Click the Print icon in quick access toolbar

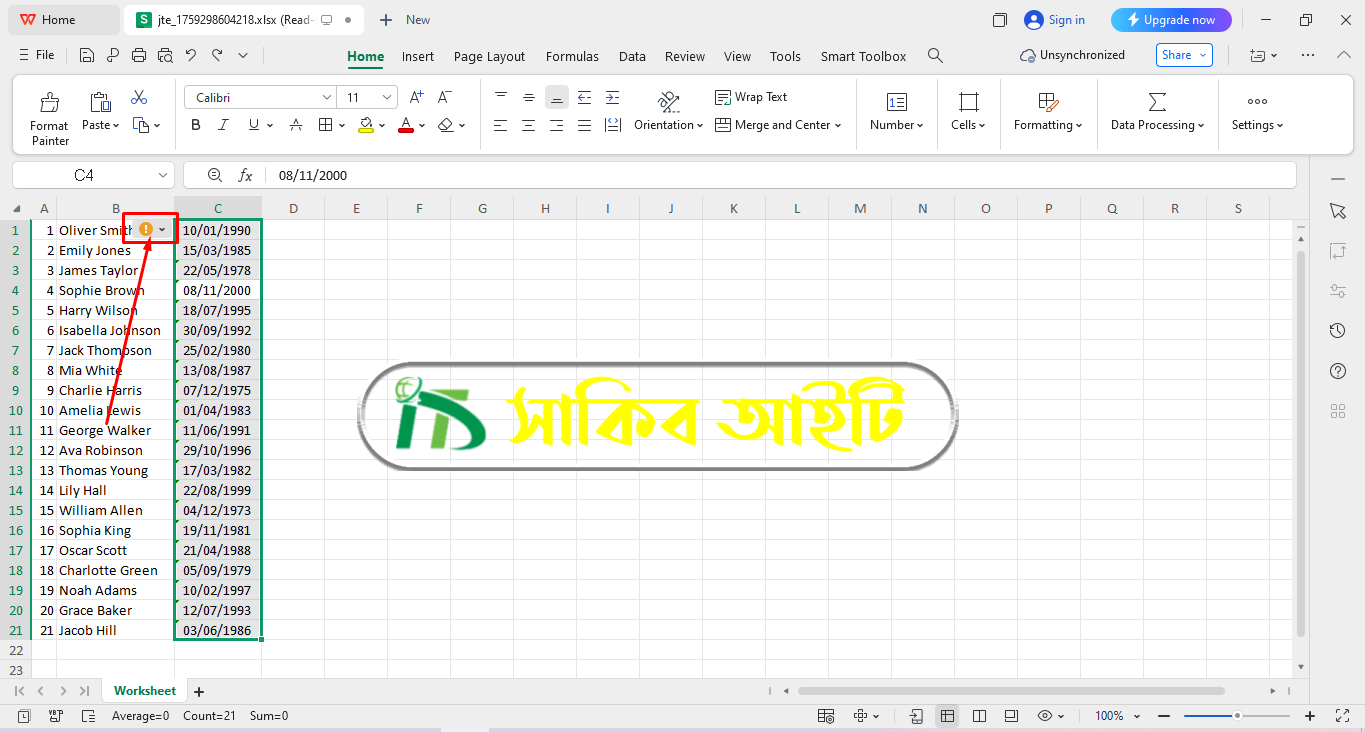click(139, 56)
